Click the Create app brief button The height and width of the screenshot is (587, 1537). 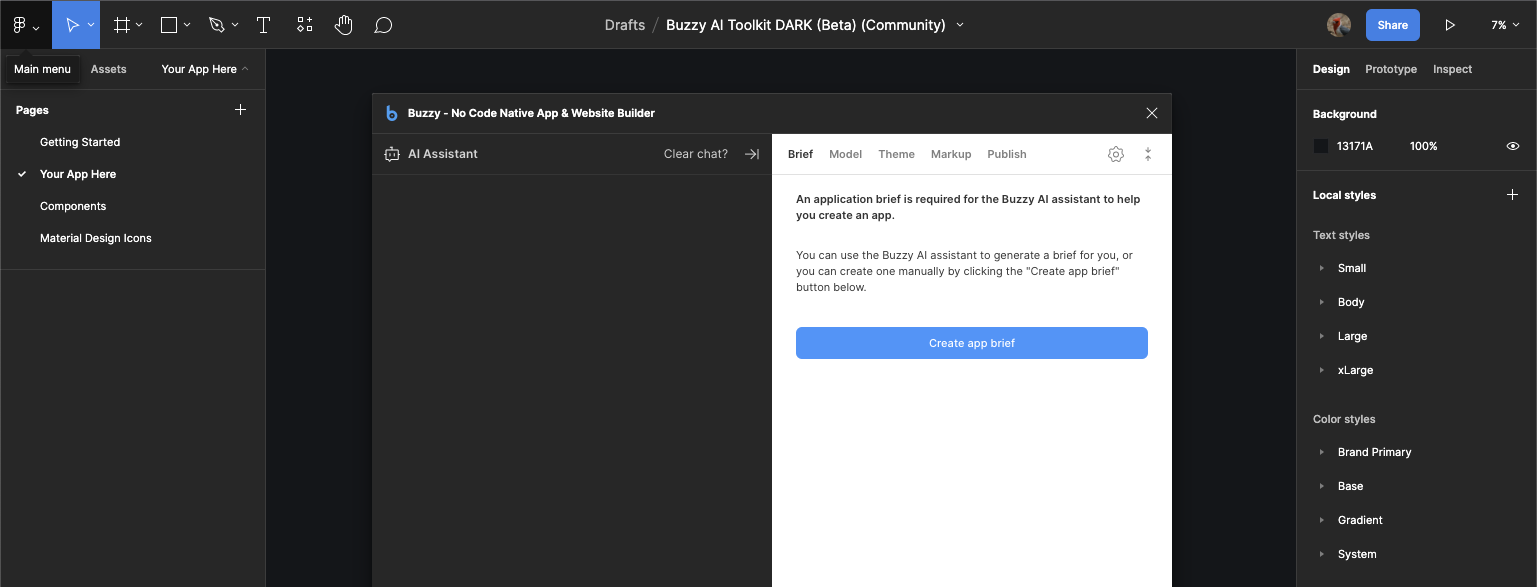point(971,343)
